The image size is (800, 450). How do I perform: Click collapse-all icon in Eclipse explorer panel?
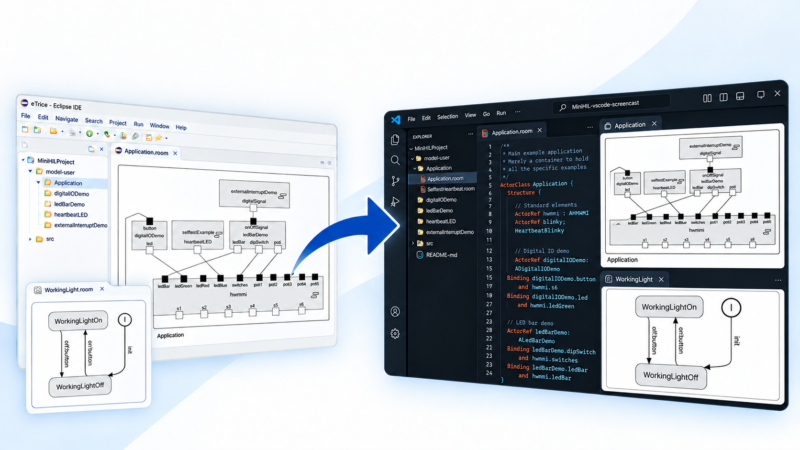coord(91,149)
